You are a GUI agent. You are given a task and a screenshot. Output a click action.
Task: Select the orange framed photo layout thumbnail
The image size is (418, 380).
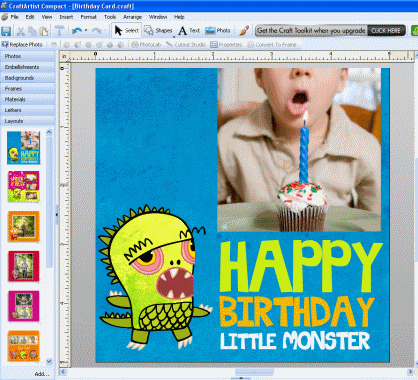[x=24, y=227]
